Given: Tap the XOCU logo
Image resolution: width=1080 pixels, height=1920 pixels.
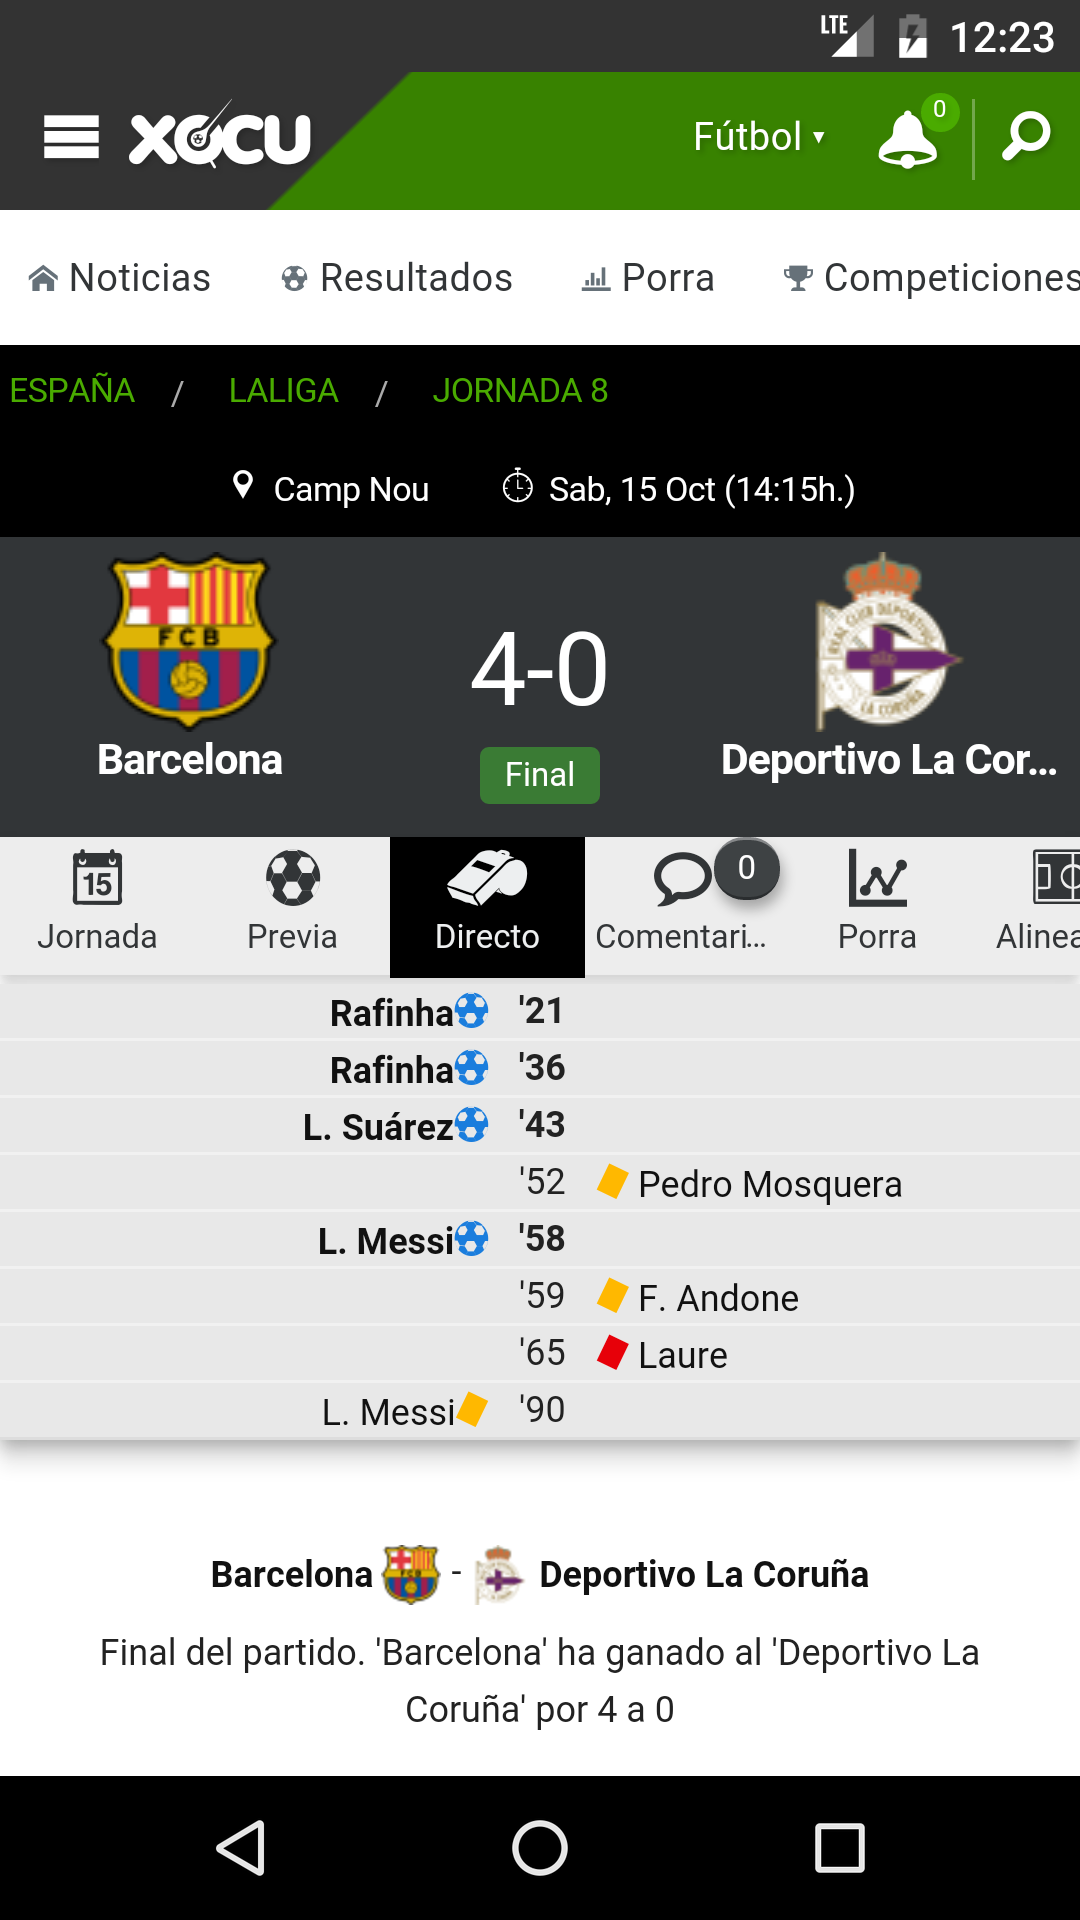Looking at the screenshot, I should click(x=220, y=137).
